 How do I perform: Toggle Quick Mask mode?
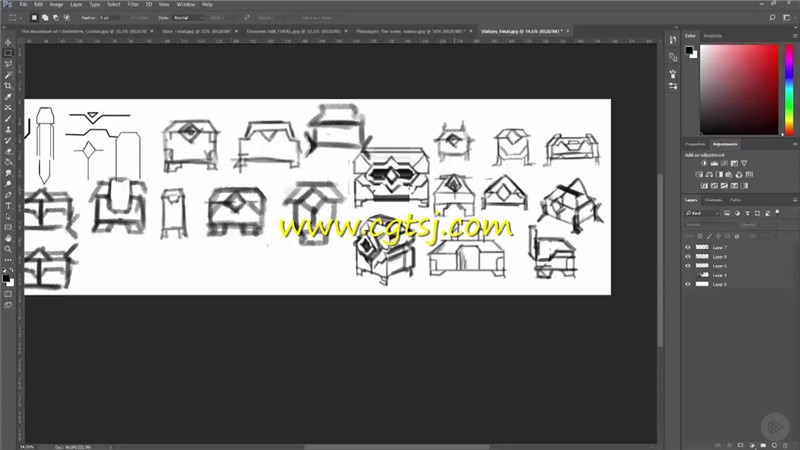click(8, 294)
